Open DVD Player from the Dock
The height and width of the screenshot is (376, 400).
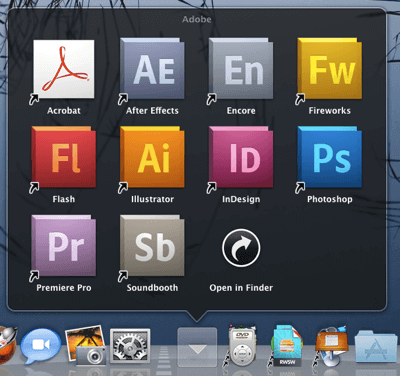click(x=242, y=346)
